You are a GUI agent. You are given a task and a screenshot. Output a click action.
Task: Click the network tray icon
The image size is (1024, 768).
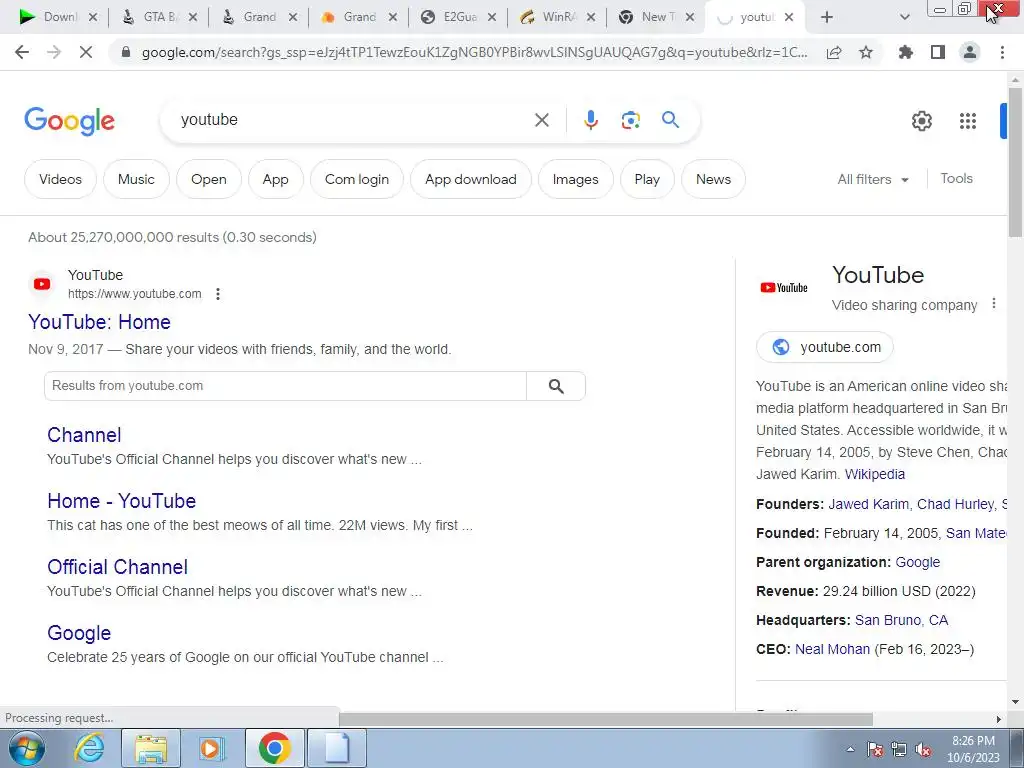pyautogui.click(x=899, y=750)
